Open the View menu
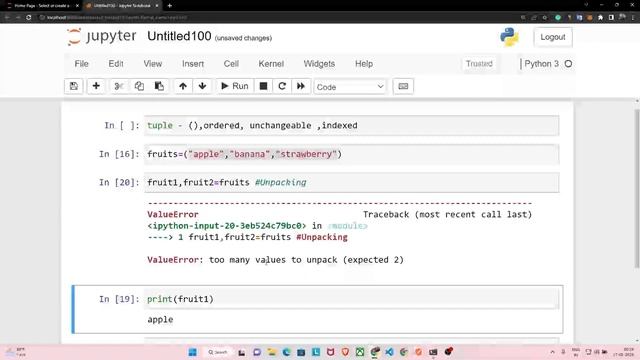Viewport: 640px width, 360px height. (153, 64)
